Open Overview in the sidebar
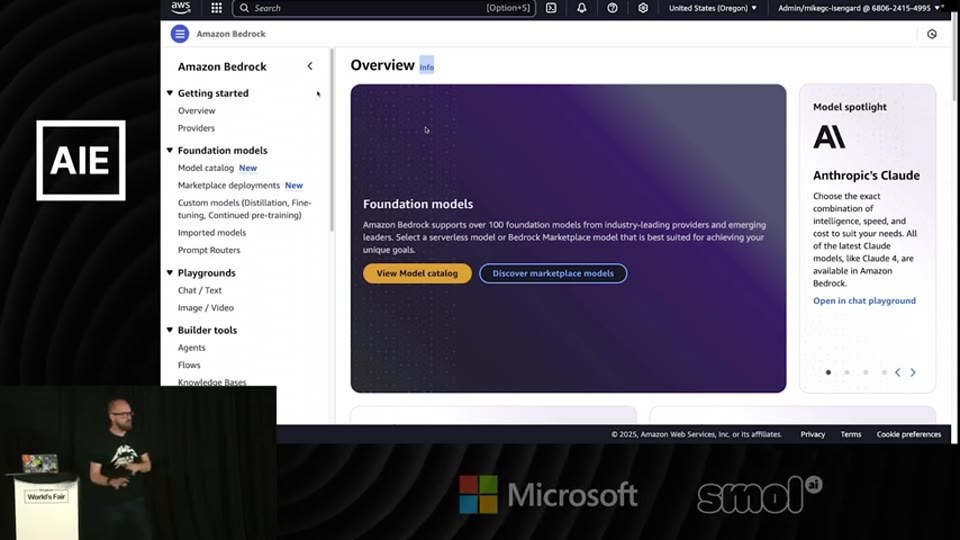 (x=197, y=111)
